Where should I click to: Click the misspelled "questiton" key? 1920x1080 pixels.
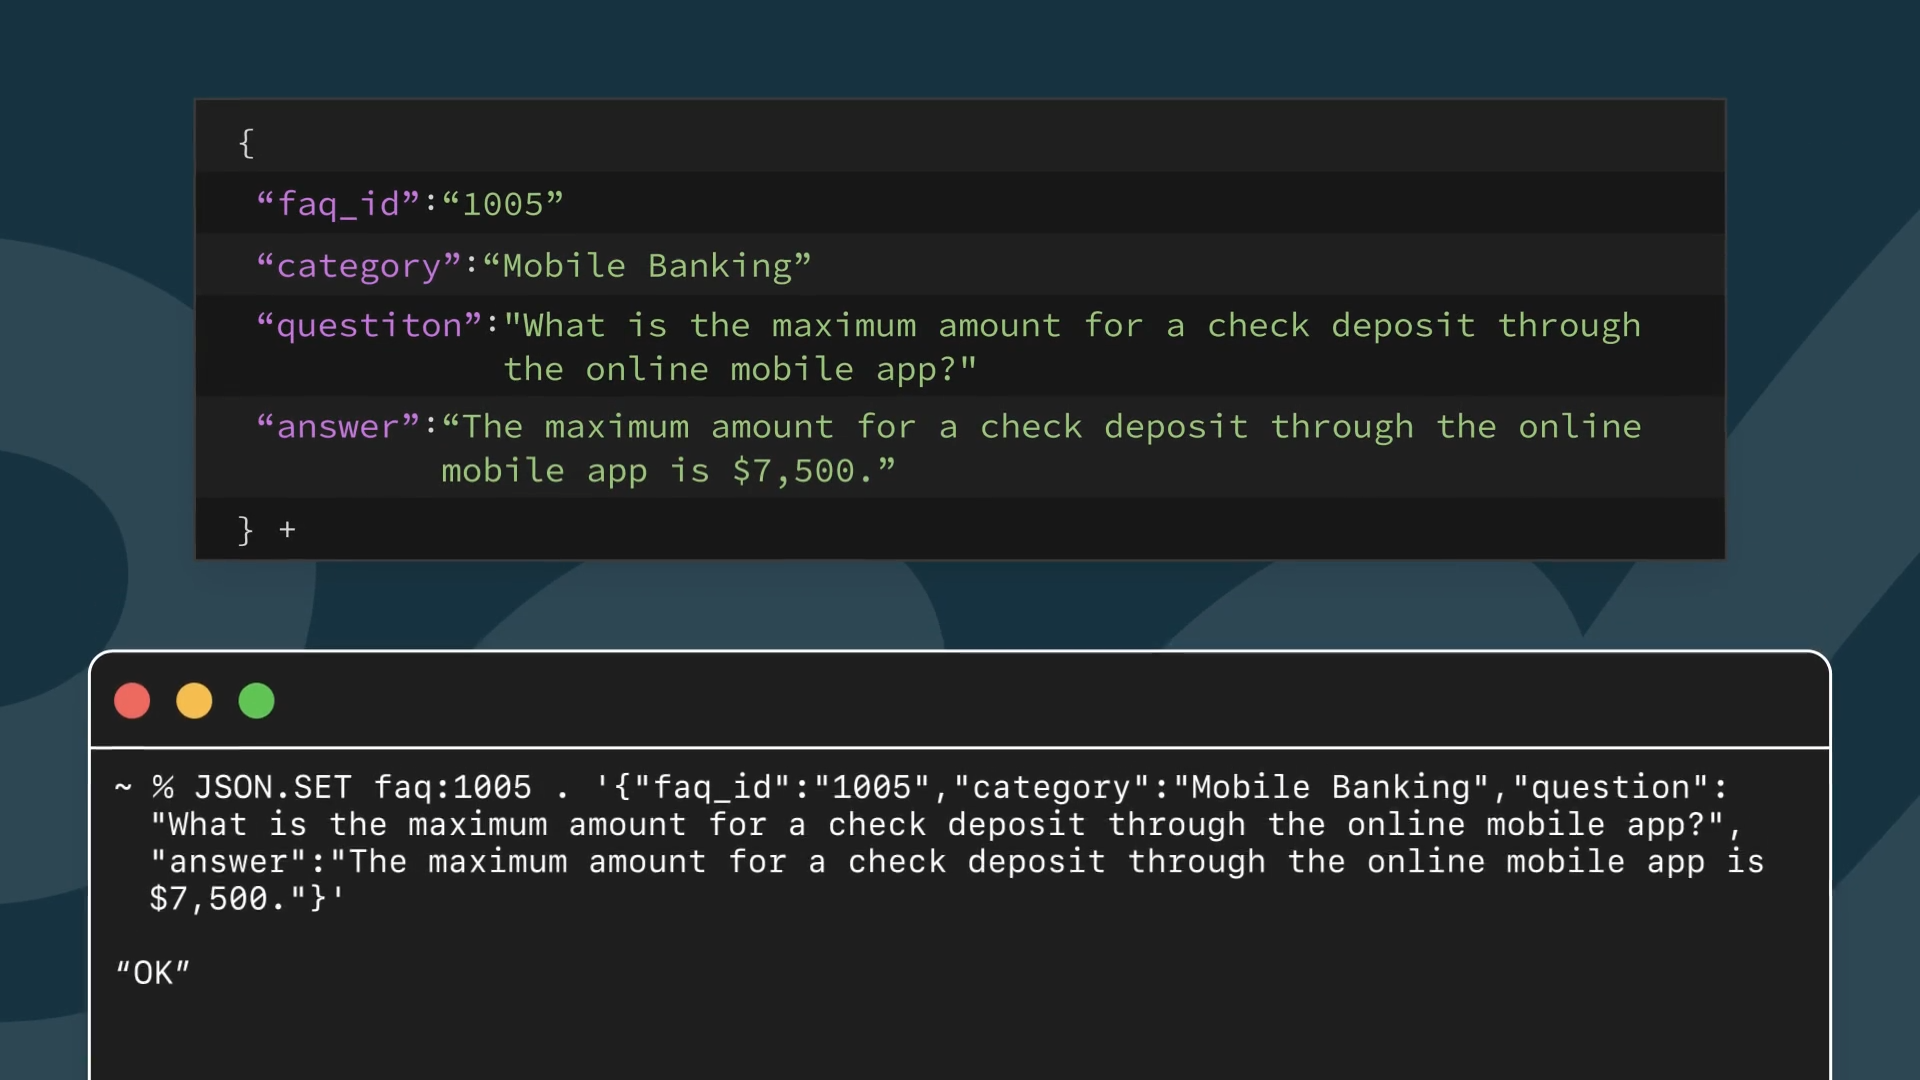(369, 326)
